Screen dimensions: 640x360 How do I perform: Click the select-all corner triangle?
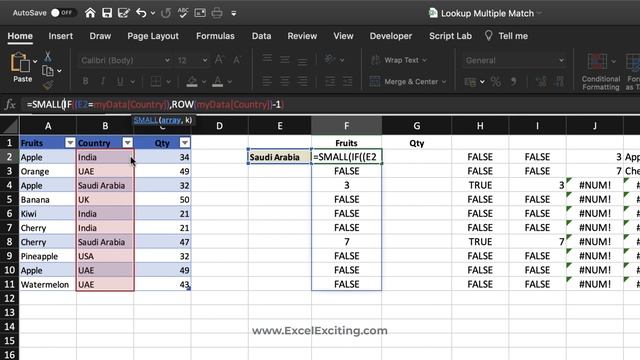coord(9,126)
